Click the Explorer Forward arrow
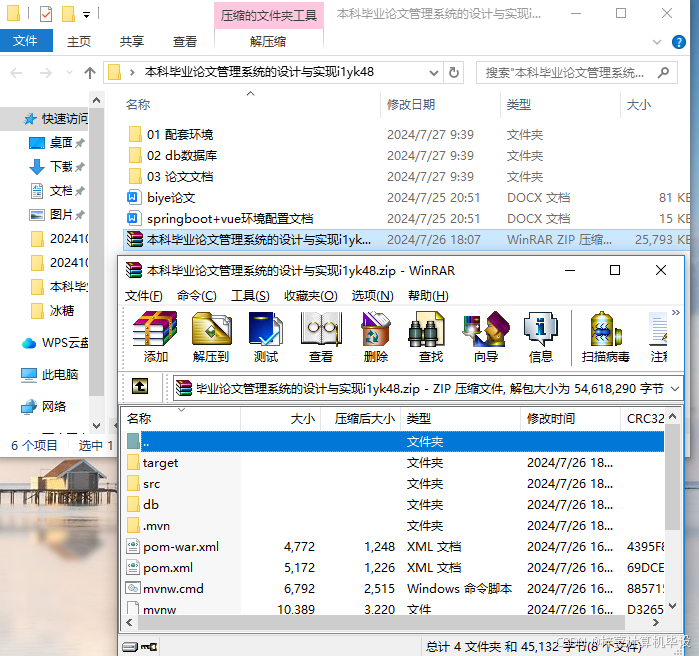Image resolution: width=699 pixels, height=656 pixels. (x=45, y=73)
